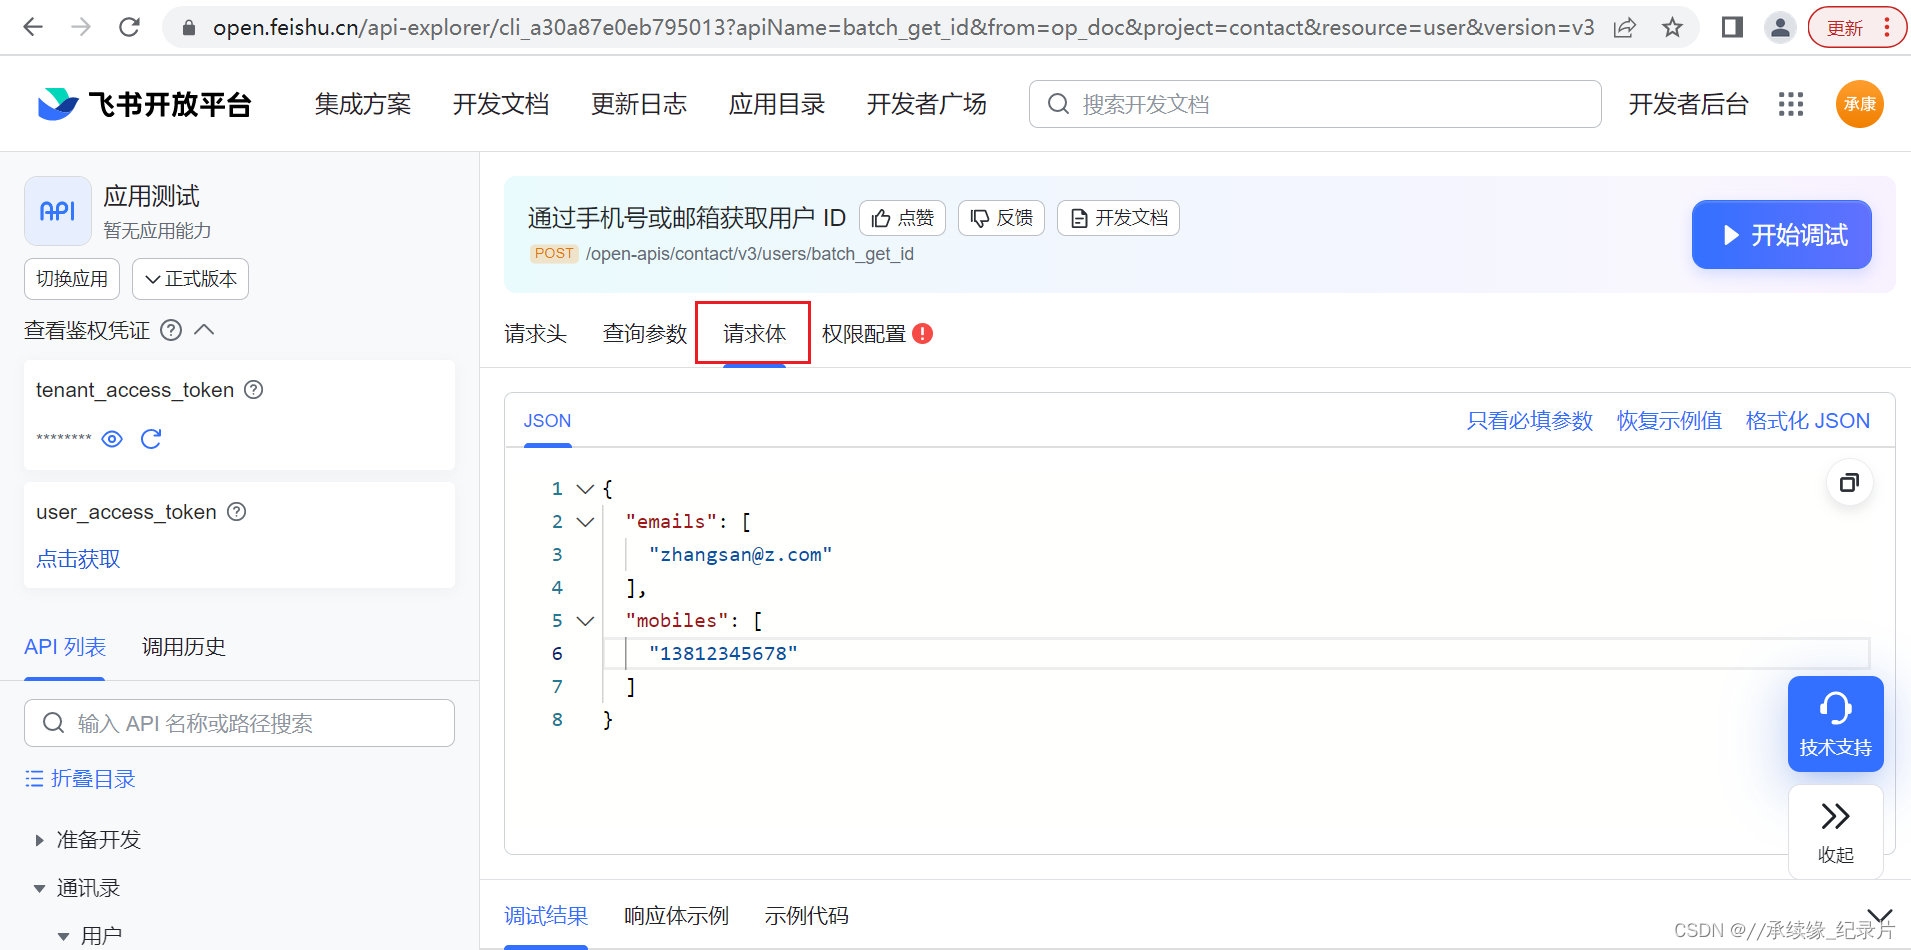The height and width of the screenshot is (950, 1911).
Task: Click 格式化 JSON link
Action: 1808,421
